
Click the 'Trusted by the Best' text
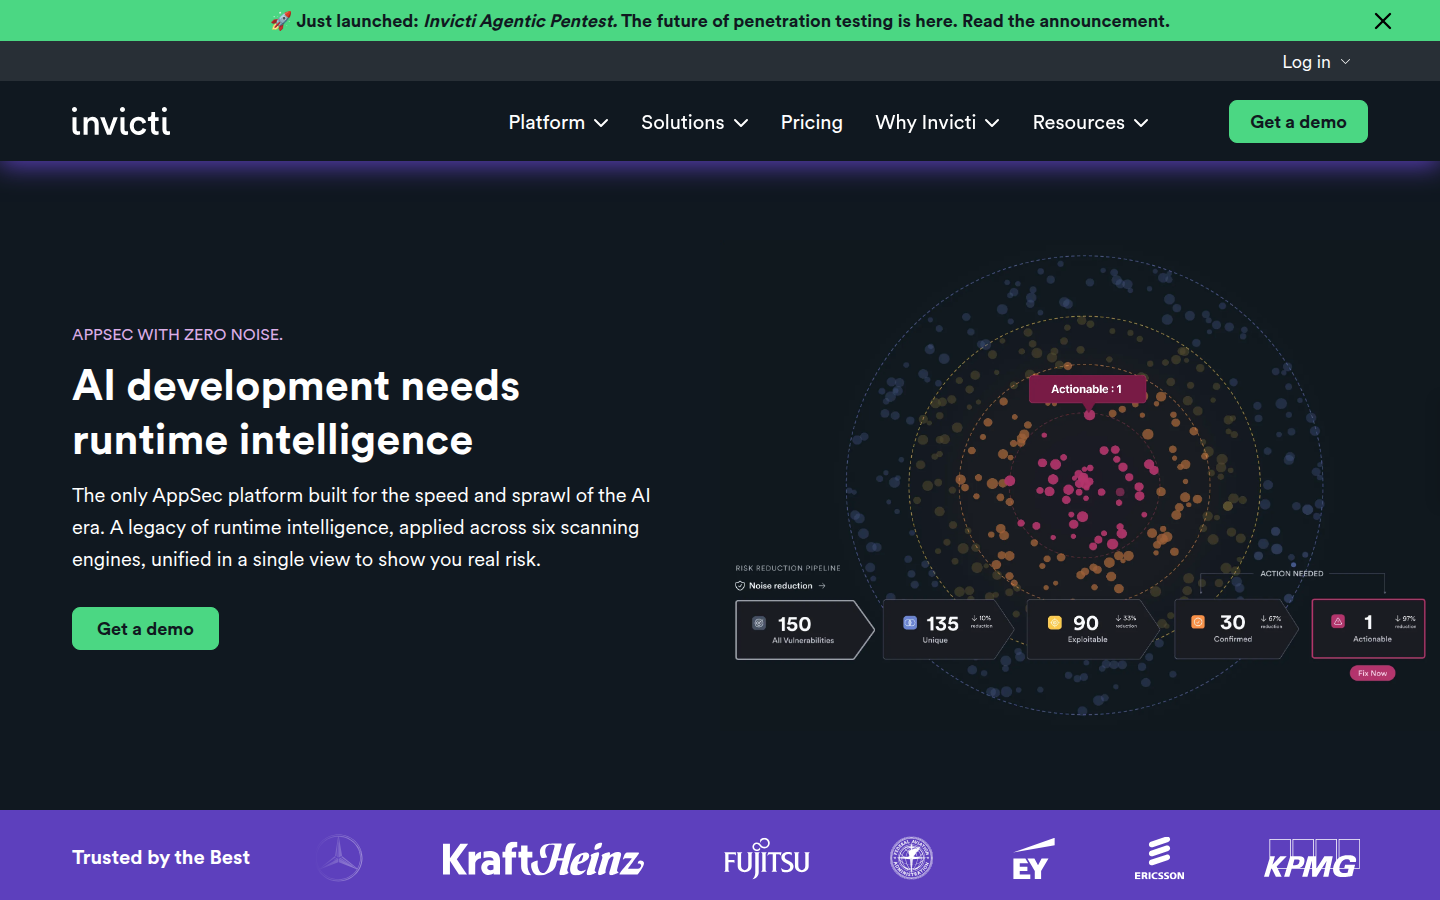pos(161,857)
